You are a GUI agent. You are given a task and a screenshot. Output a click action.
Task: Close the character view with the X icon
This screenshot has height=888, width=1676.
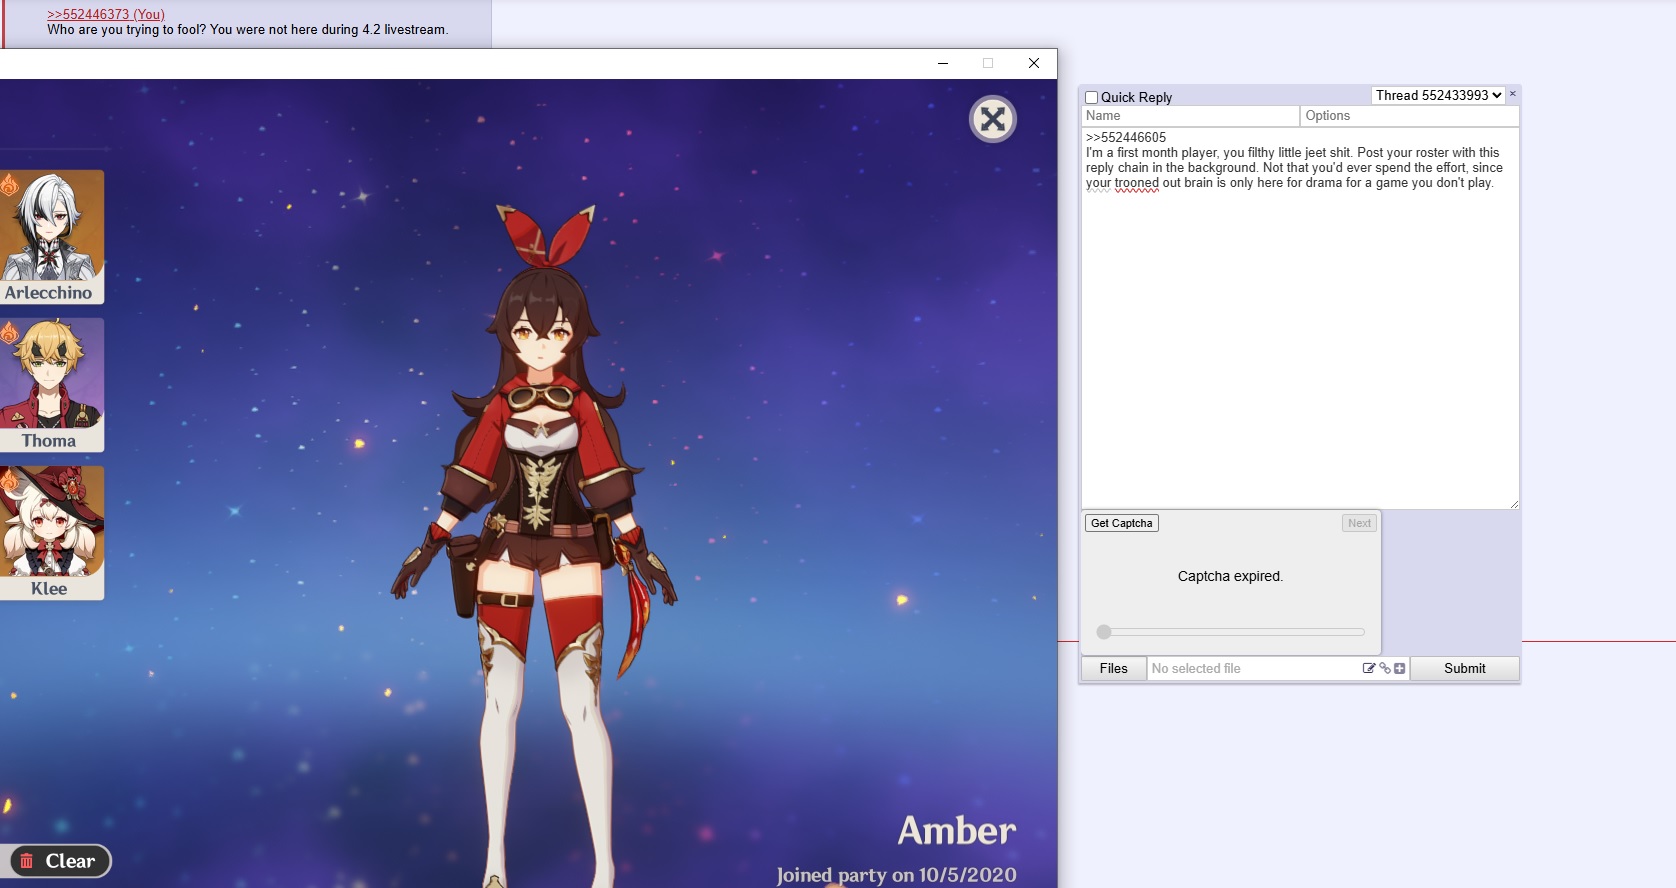tap(993, 120)
